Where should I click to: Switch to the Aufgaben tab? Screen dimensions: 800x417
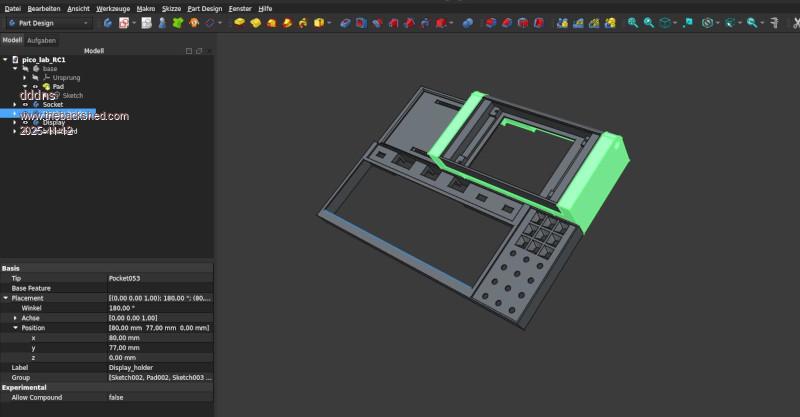click(x=41, y=40)
